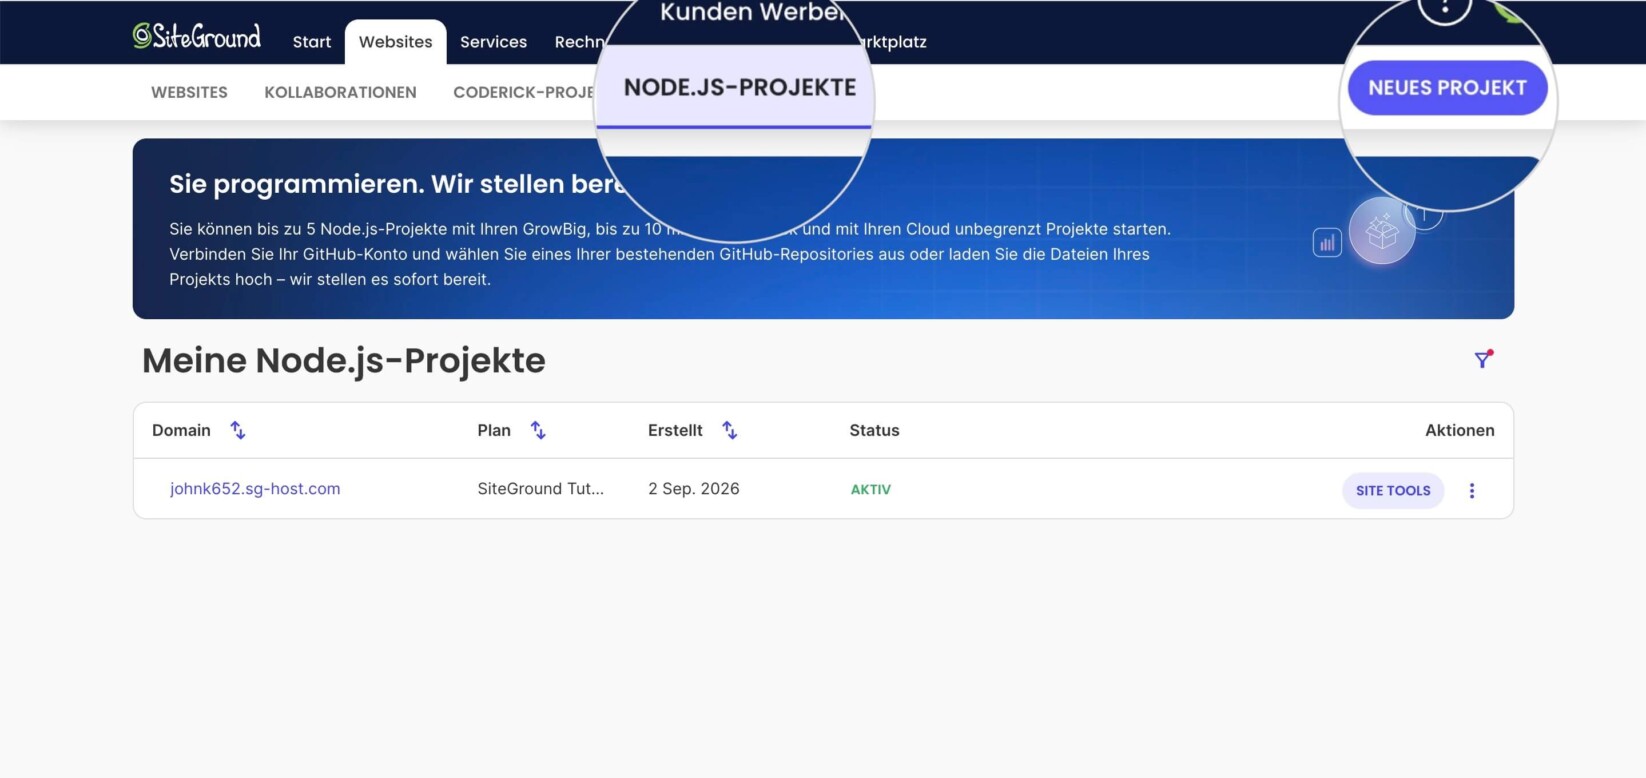Sort table by Erstellt column arrows
Viewport: 1646px width, 778px height.
point(730,430)
